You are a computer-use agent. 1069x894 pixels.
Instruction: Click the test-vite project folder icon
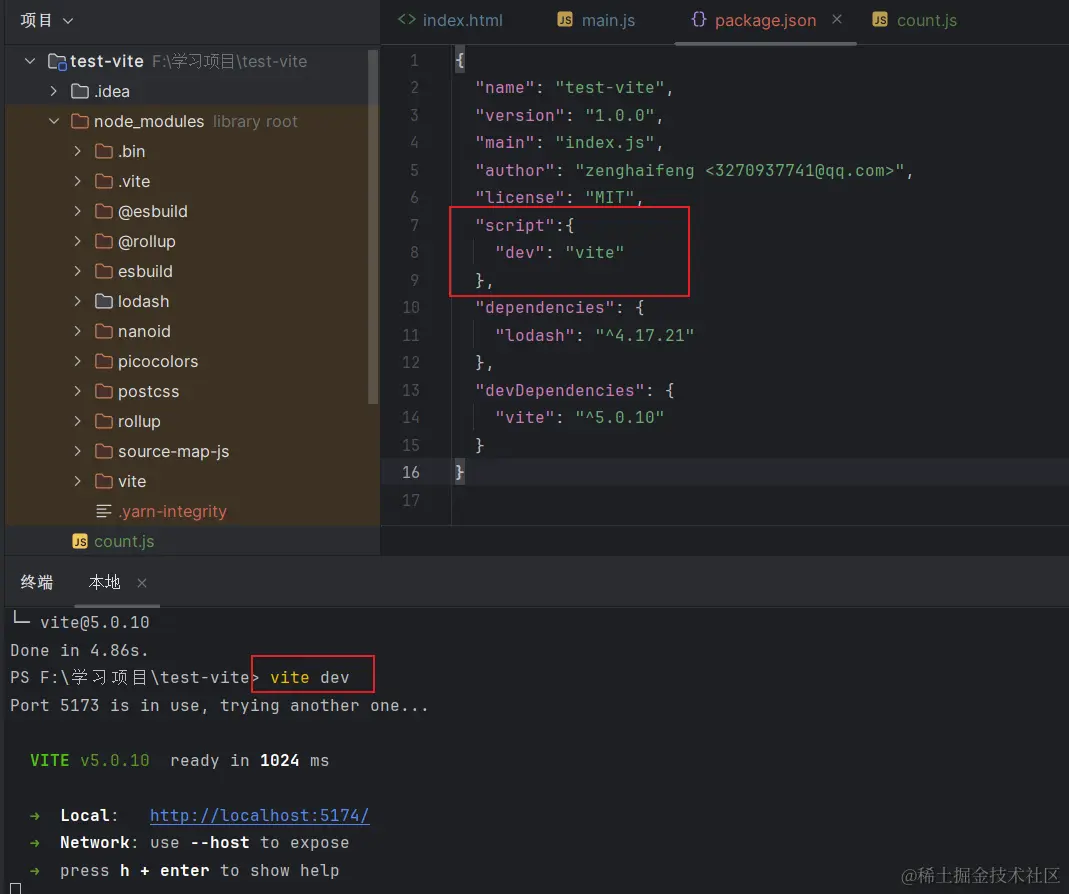pos(57,61)
